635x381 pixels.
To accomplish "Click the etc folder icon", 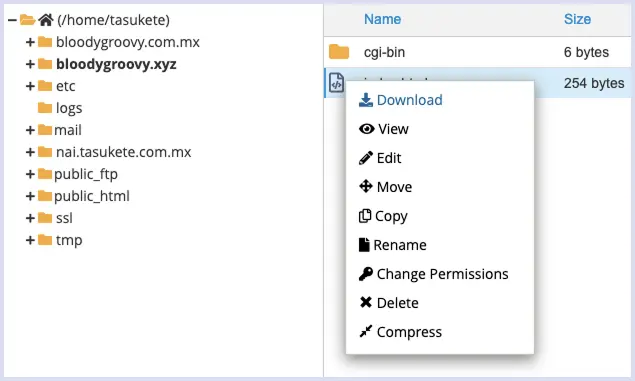I will coord(45,86).
